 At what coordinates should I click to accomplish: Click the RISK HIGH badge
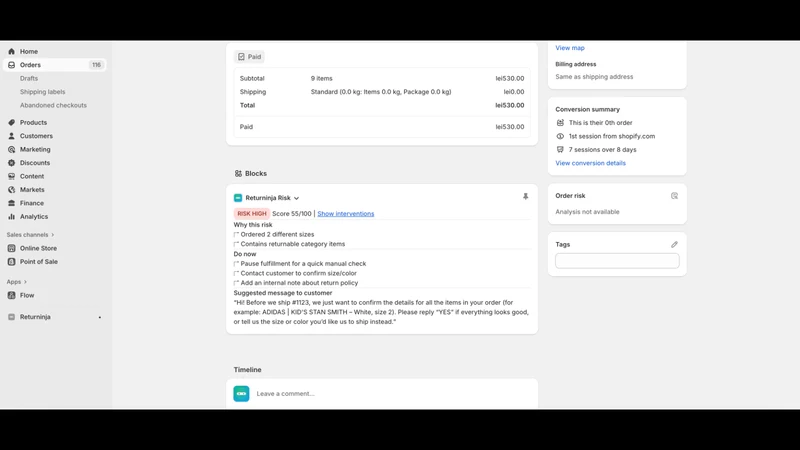pos(252,214)
